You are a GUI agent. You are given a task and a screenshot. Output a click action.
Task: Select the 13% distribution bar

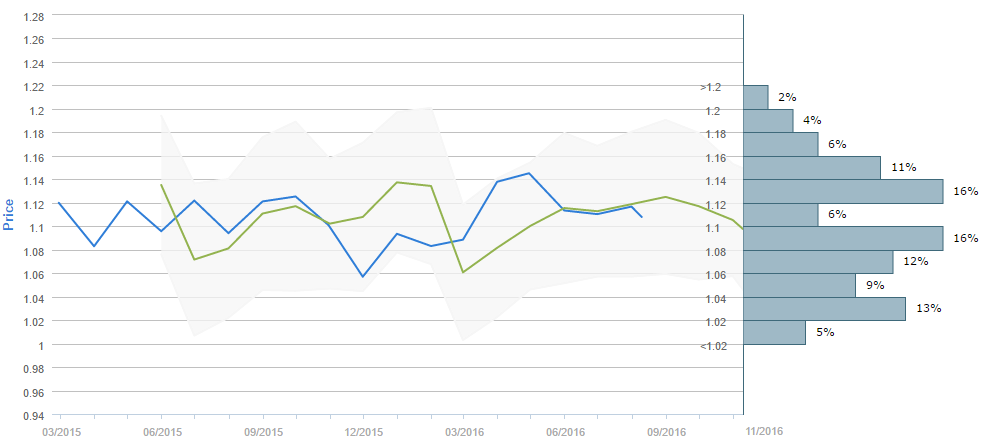coord(825,309)
